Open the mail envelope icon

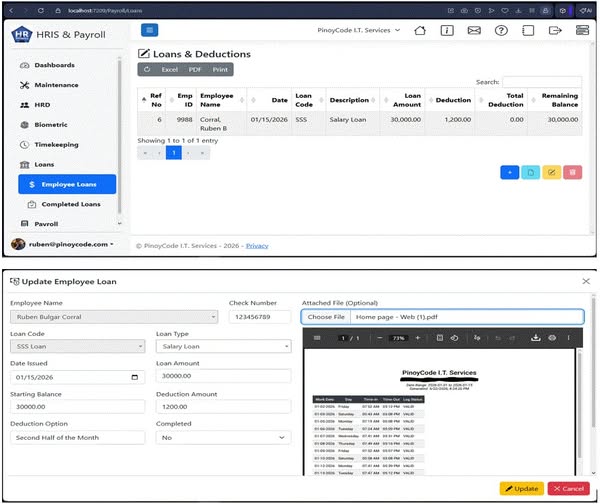tap(474, 30)
